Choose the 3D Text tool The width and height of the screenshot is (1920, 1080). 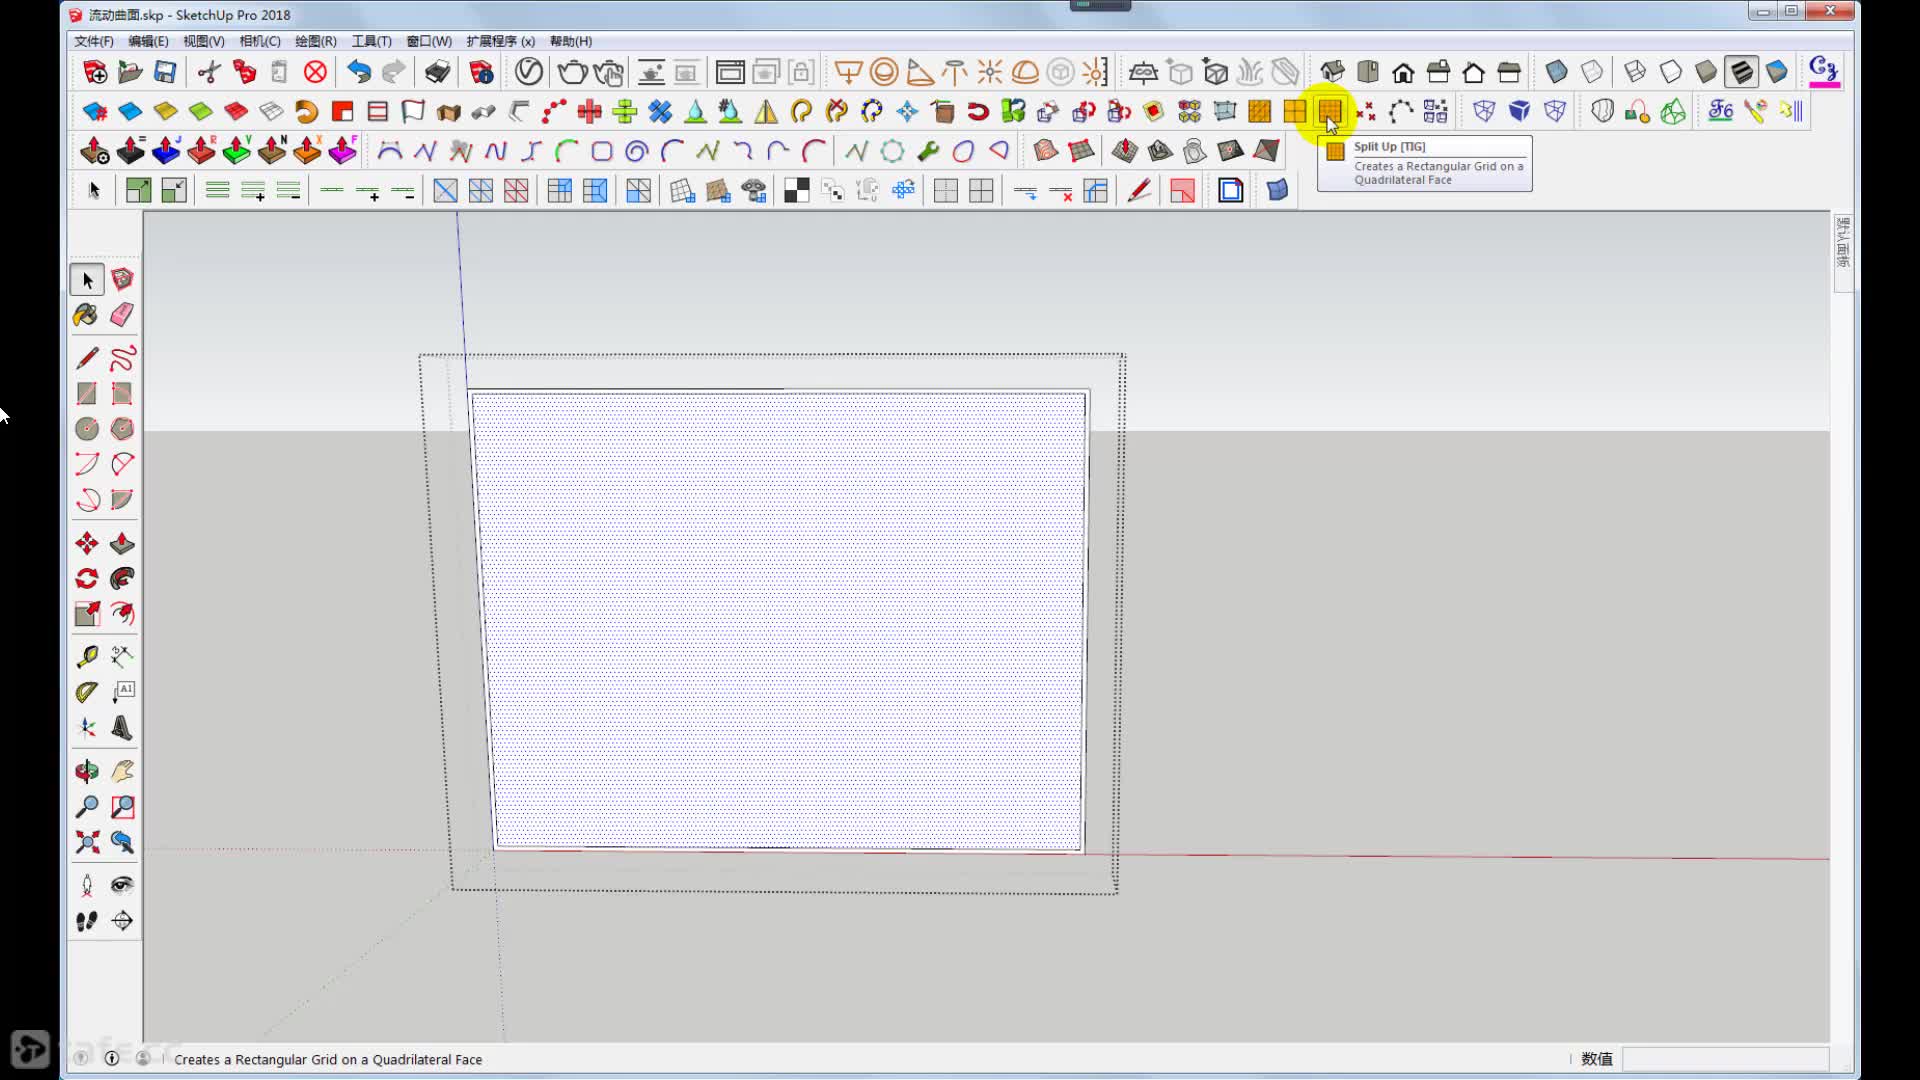[x=122, y=728]
